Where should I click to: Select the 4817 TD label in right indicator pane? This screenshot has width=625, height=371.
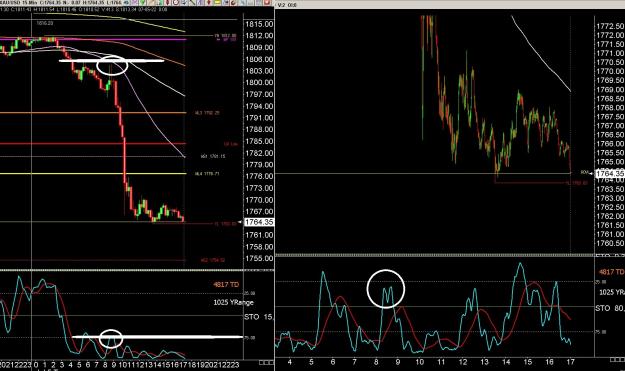[611, 272]
